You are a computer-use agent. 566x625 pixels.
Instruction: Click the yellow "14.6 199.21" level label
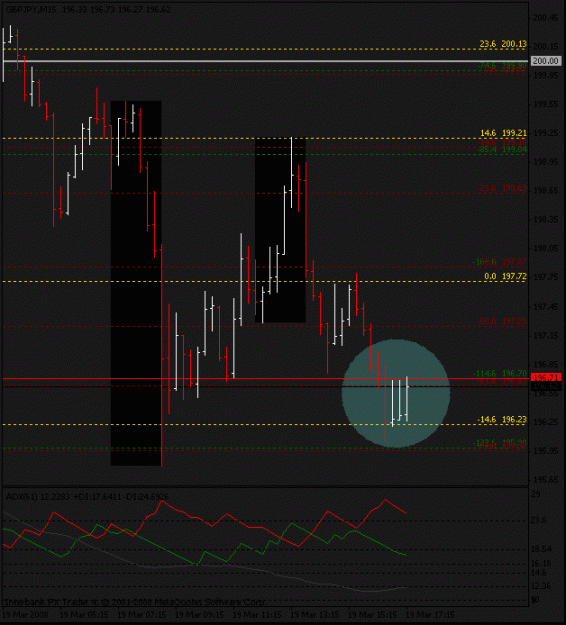(x=503, y=133)
